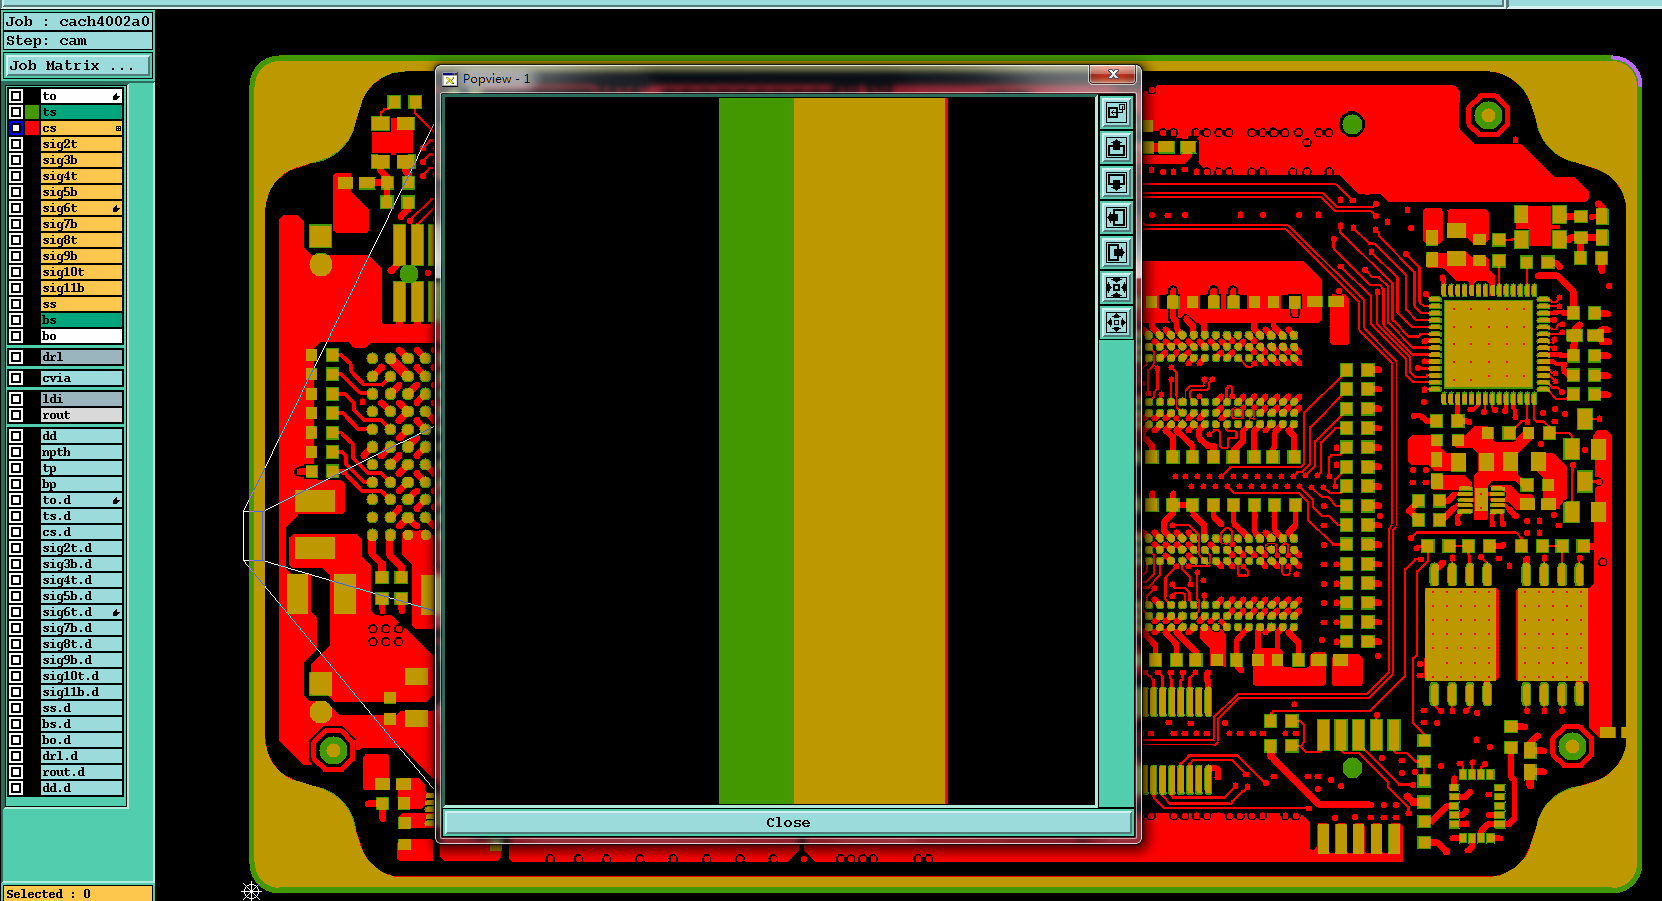
Task: Toggle display checkbox for layer 'sig2t'
Action: (16, 144)
